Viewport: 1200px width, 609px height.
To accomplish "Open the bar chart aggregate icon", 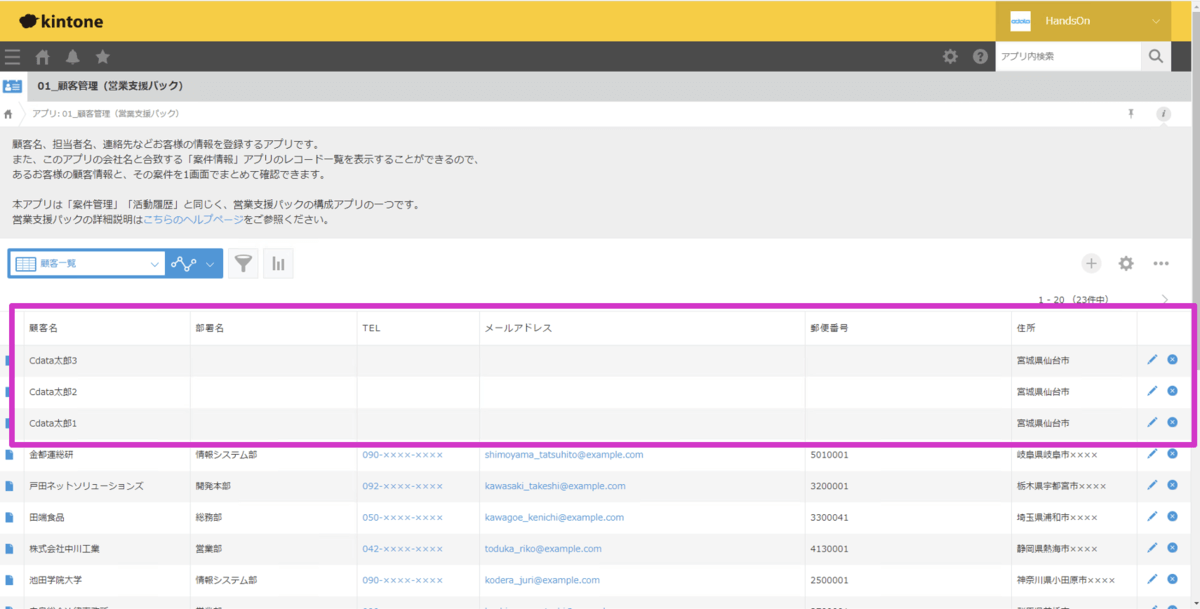I will pyautogui.click(x=278, y=264).
